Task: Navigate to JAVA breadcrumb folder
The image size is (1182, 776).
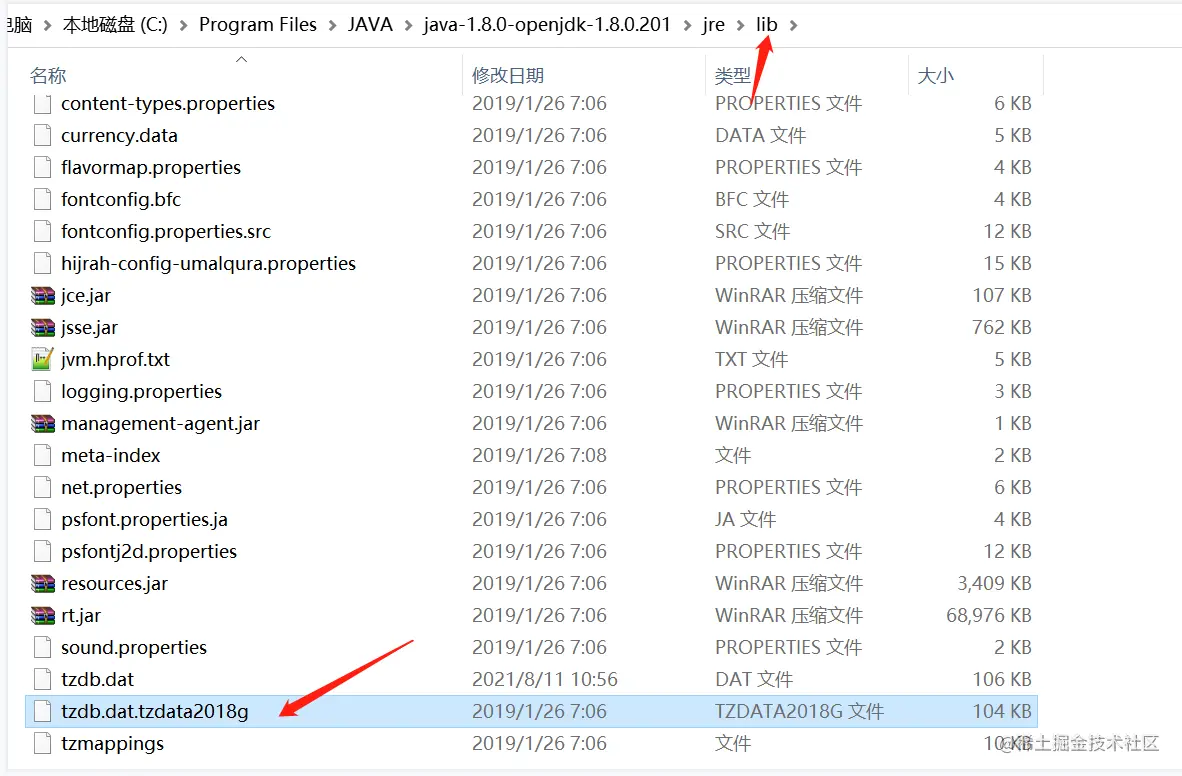Action: [x=370, y=25]
